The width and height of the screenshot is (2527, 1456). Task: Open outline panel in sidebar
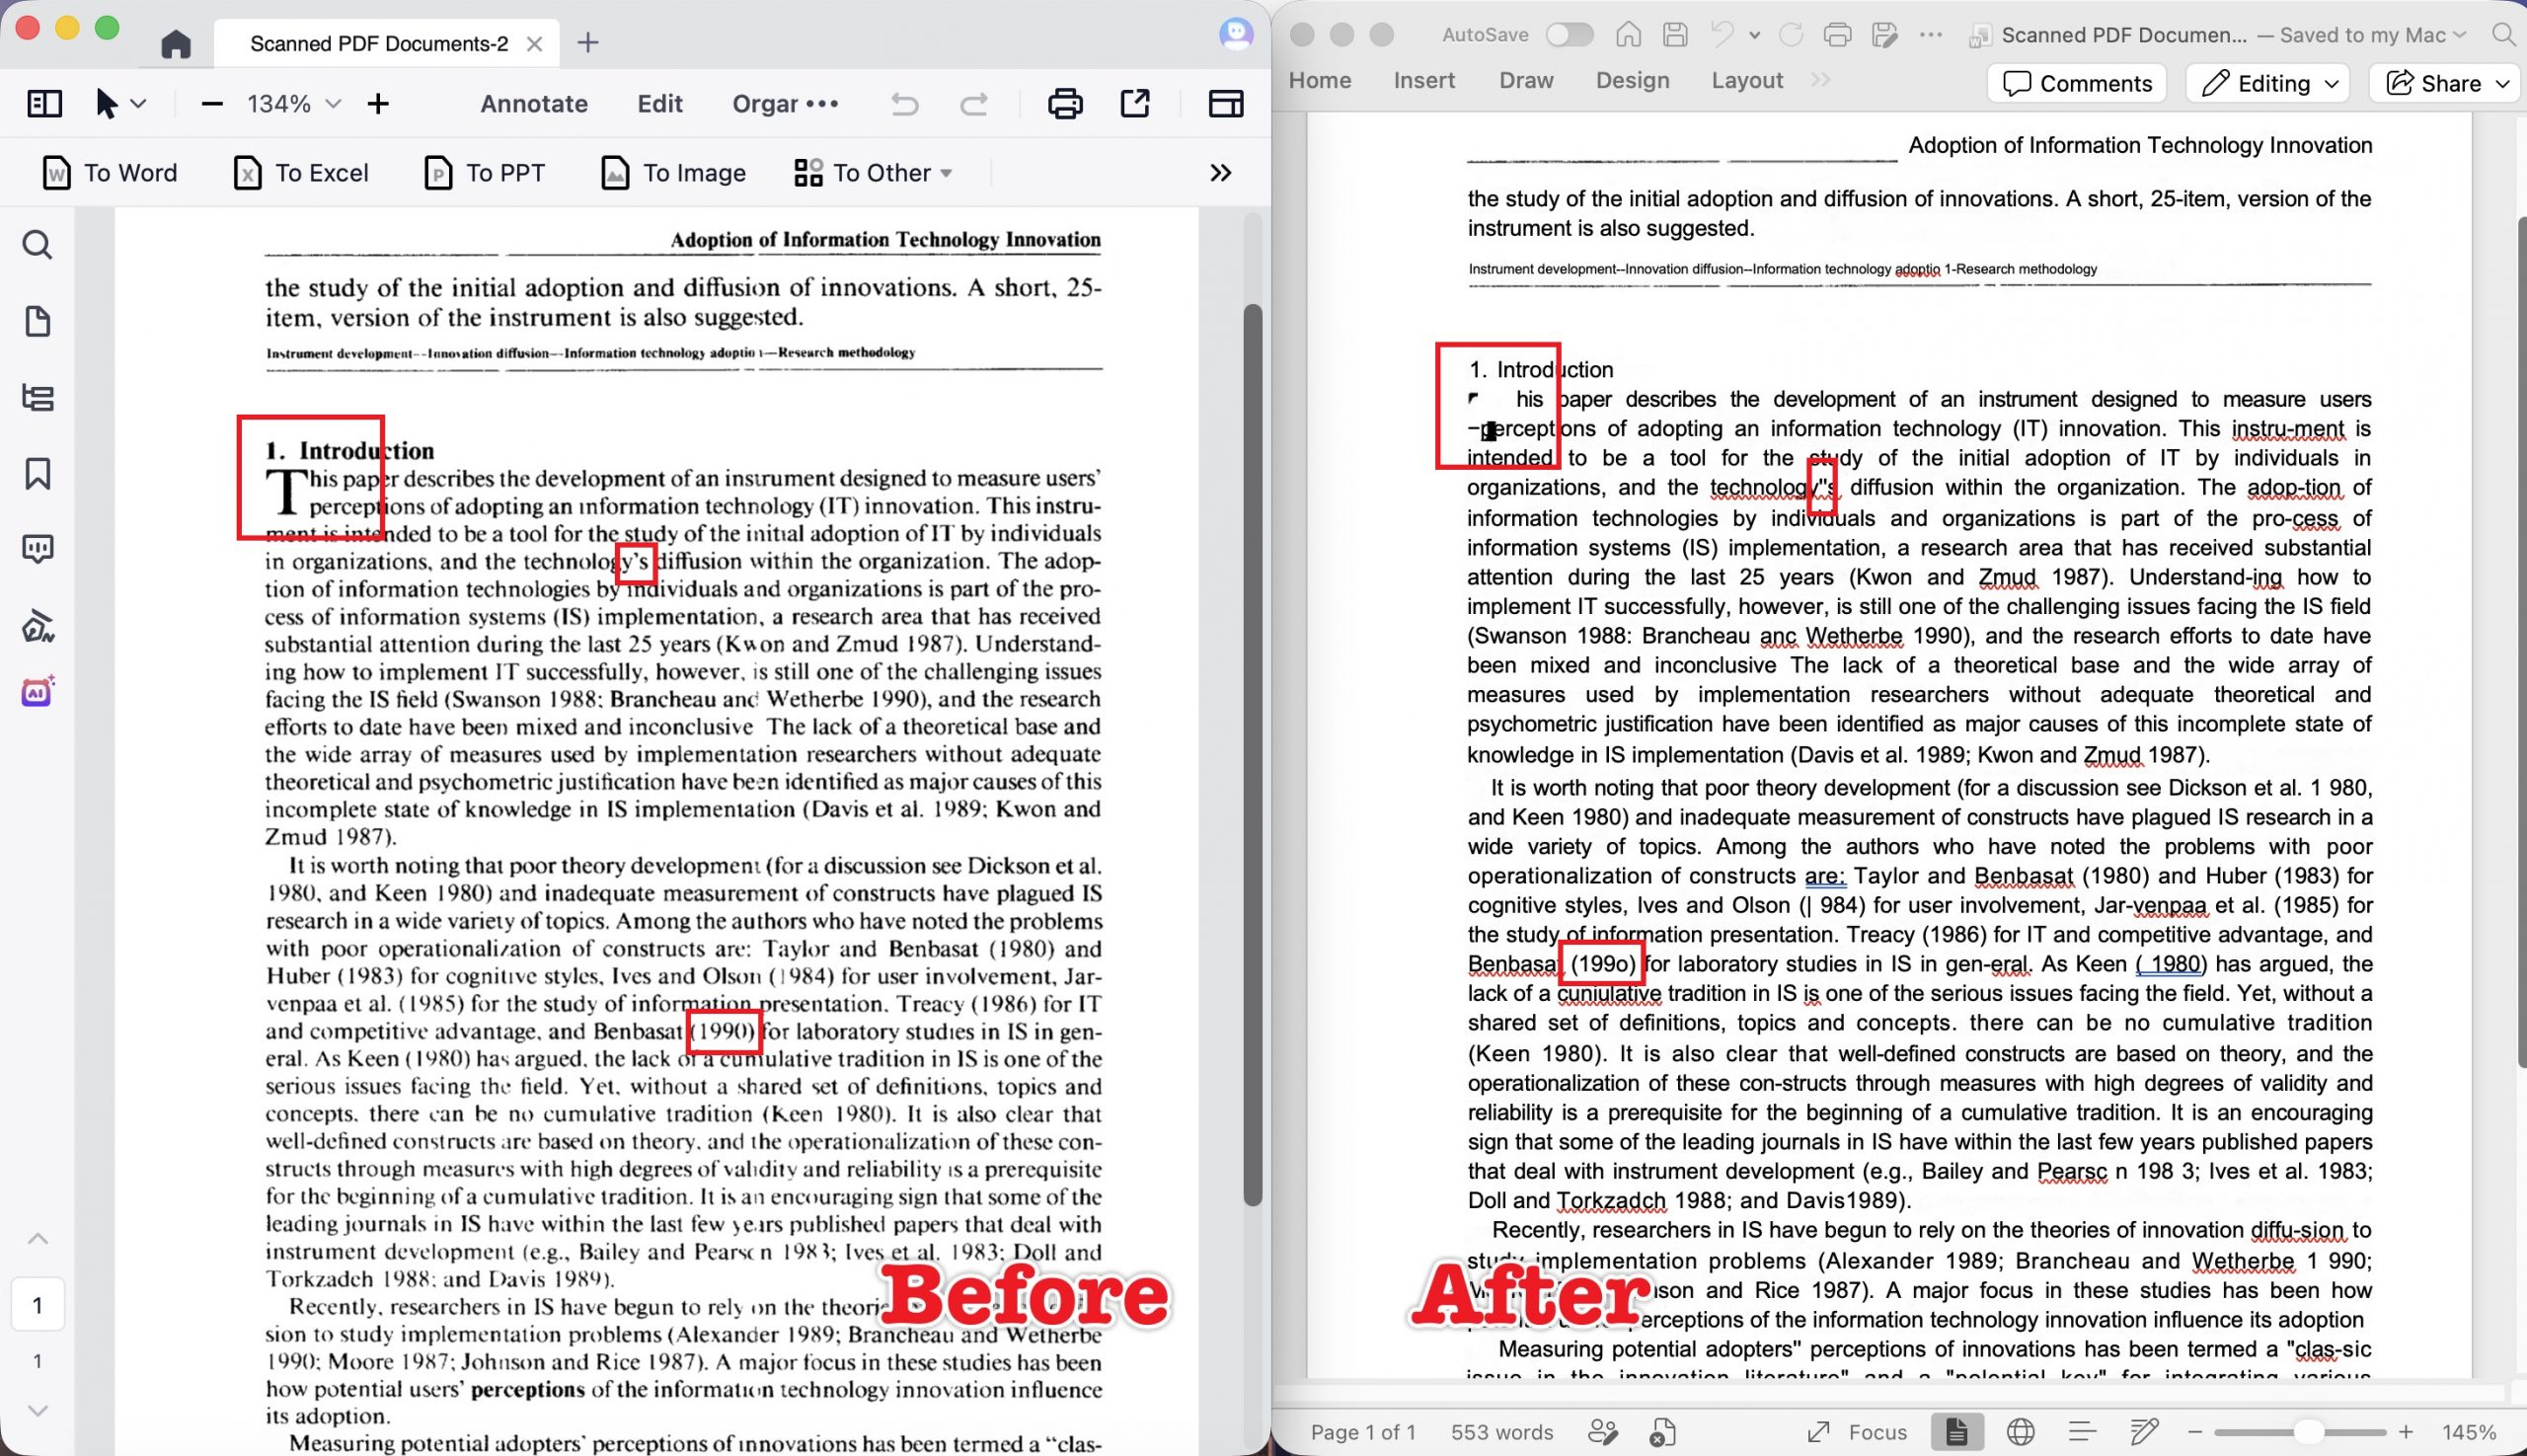[x=38, y=398]
